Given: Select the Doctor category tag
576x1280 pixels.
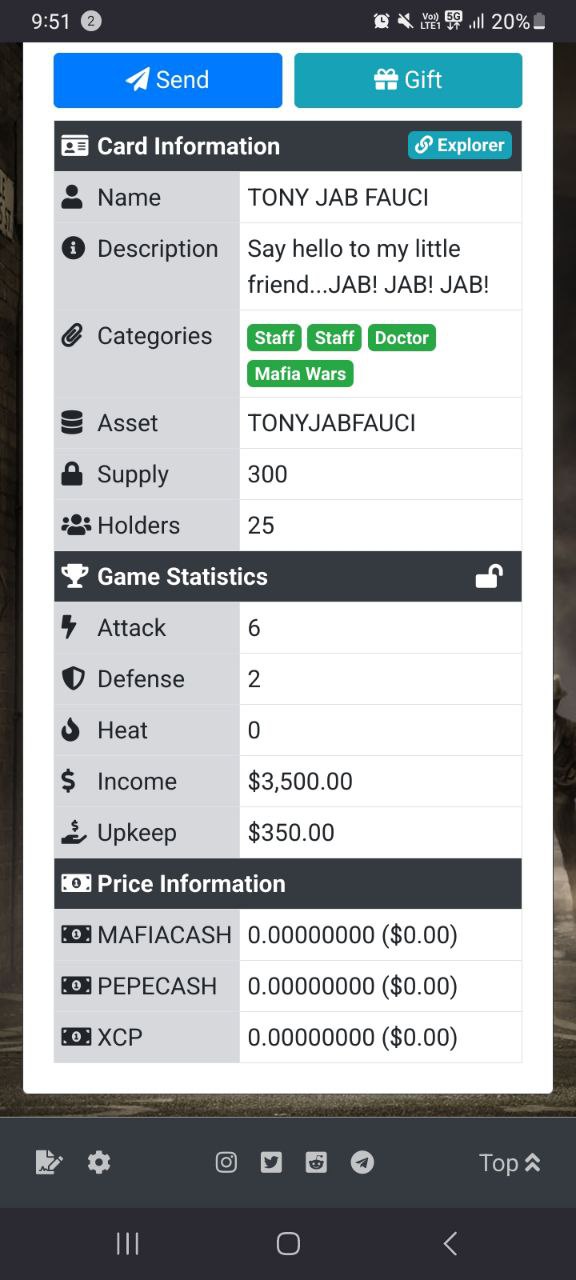Looking at the screenshot, I should 402,338.
